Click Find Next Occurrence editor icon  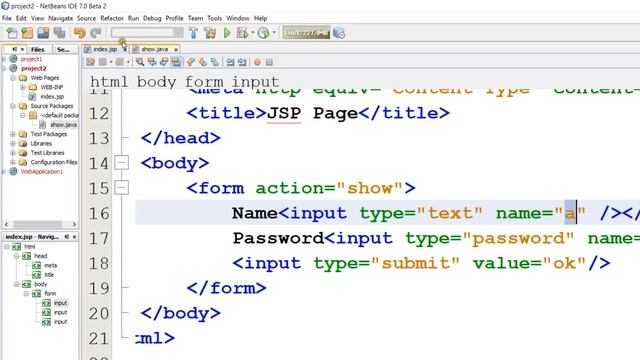[164, 62]
